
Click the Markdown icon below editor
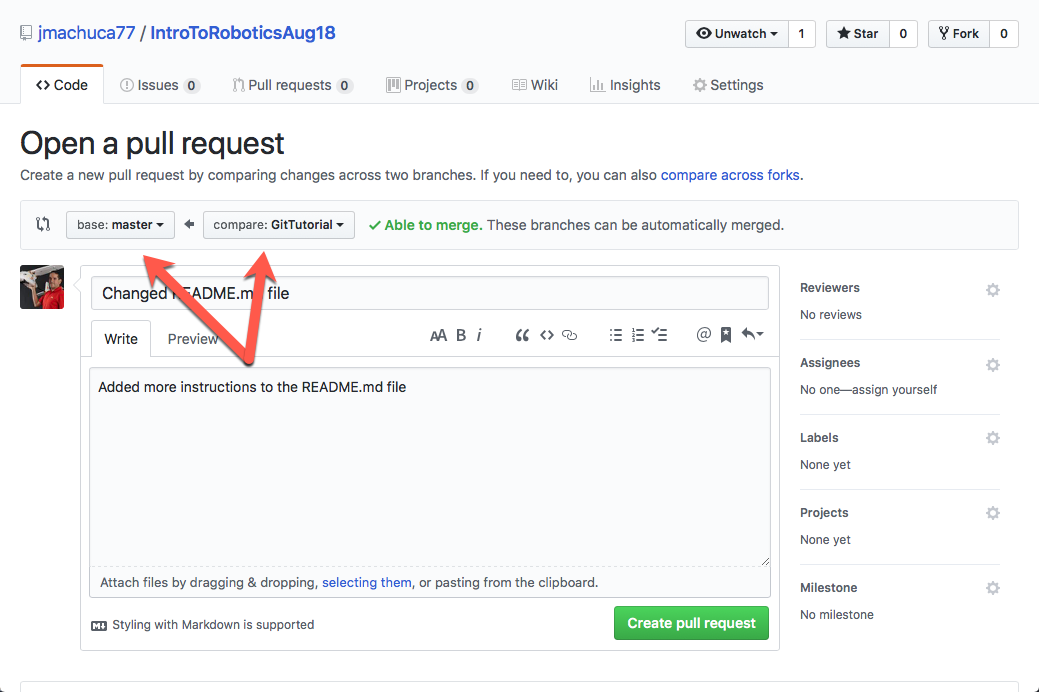(99, 626)
